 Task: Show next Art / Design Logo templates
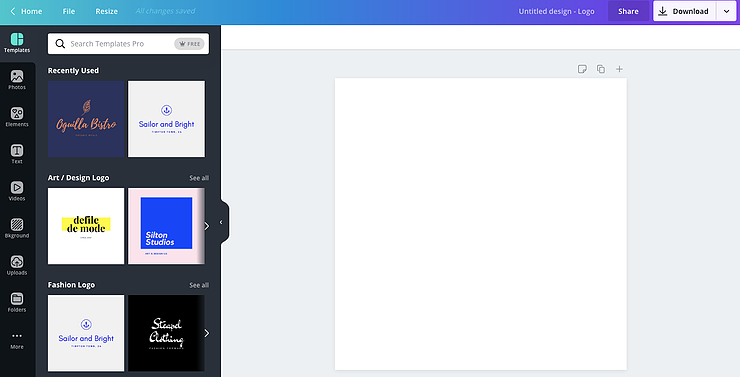click(206, 226)
